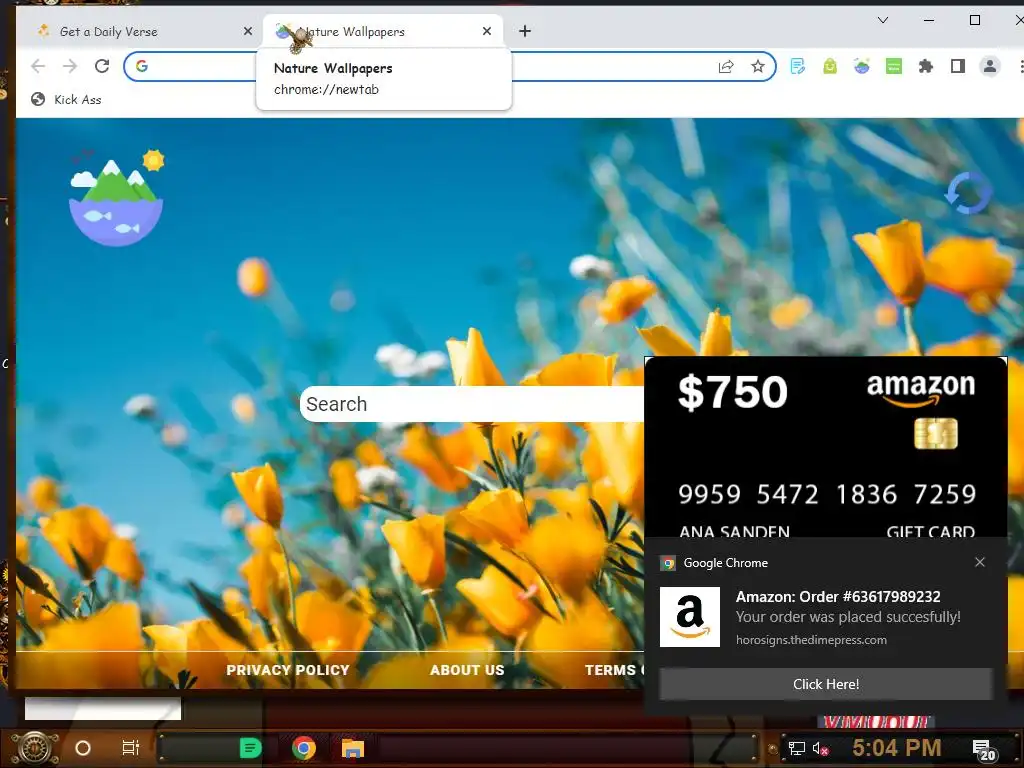Open the About Us link
Screen dimensions: 1024x768
click(x=467, y=670)
